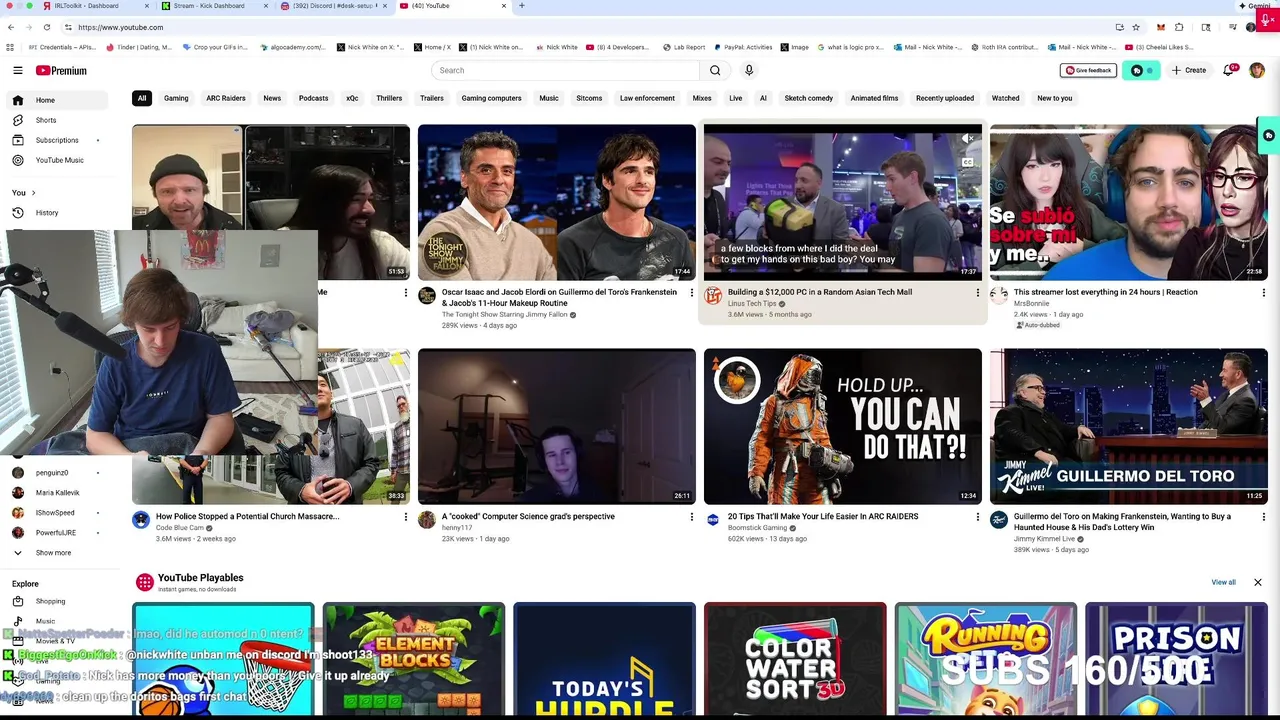This screenshot has height=720, width=1280.
Task: Open the account avatar menu
Action: click(1257, 70)
